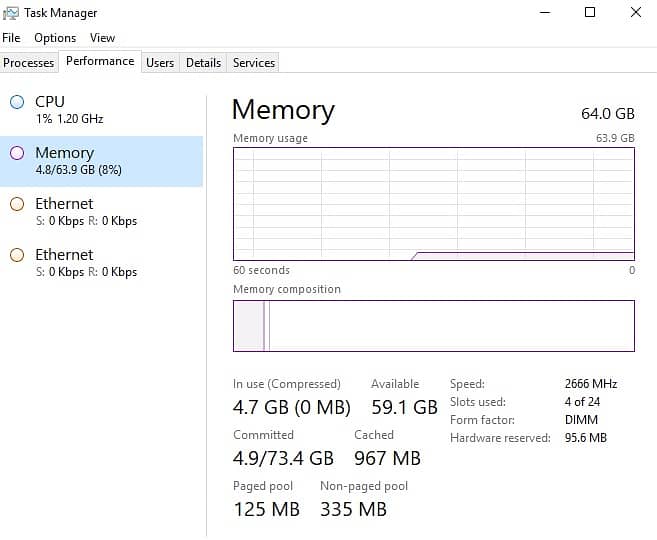Click the 64.0 GB total memory value
This screenshot has width=657, height=540.
pyautogui.click(x=608, y=114)
